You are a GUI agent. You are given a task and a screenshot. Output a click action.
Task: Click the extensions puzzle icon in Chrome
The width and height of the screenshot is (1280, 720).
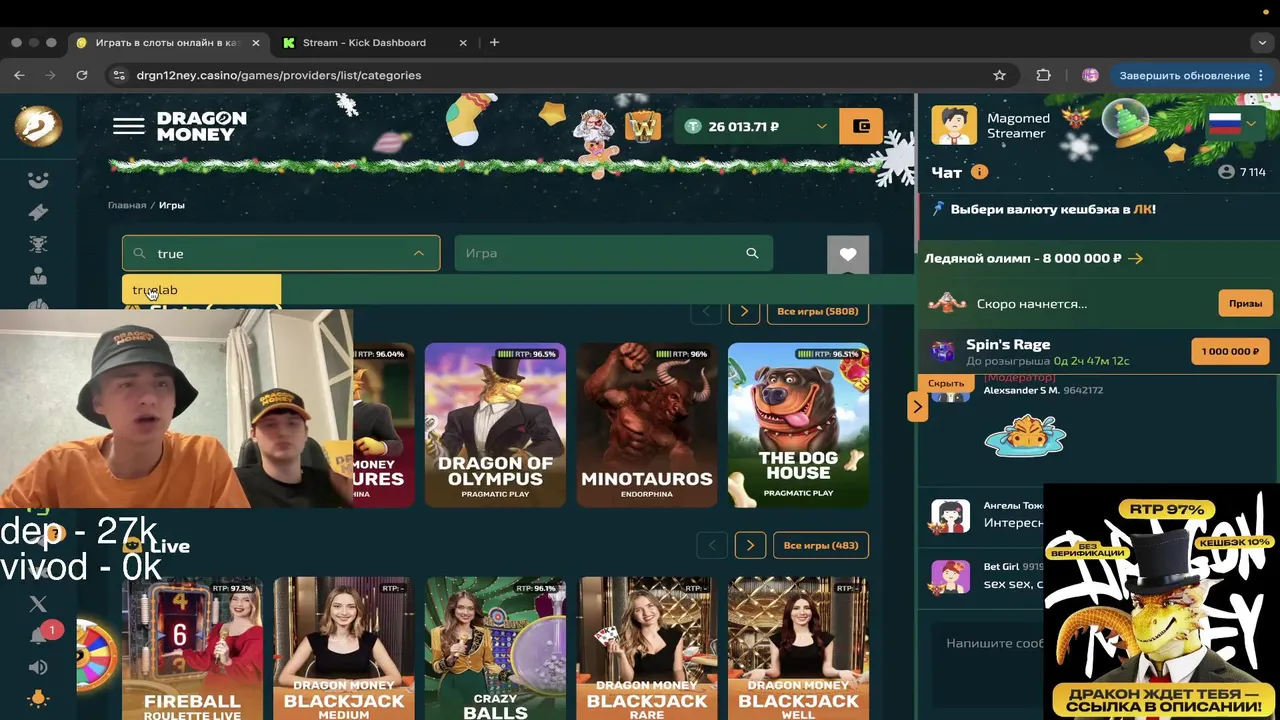pos(1044,75)
